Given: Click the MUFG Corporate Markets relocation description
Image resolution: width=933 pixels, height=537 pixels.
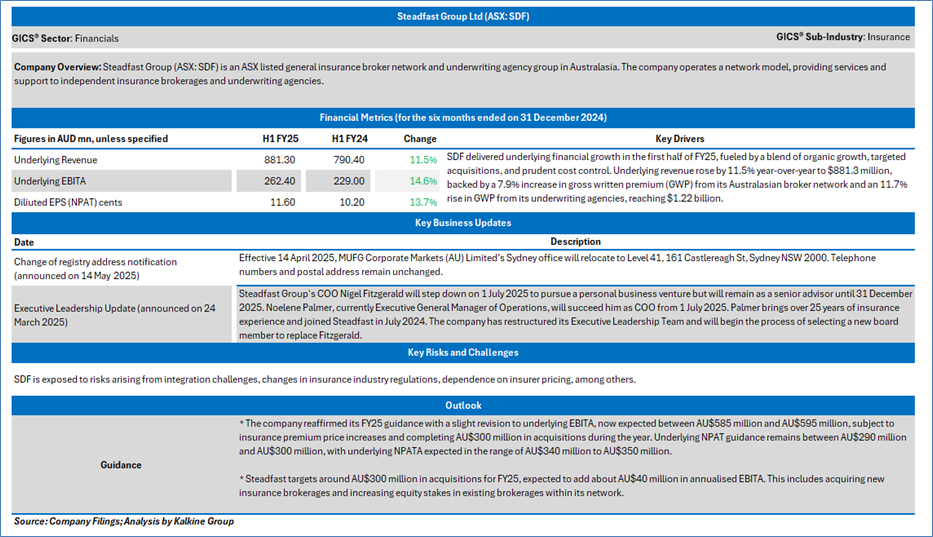Looking at the screenshot, I should pos(557,265).
